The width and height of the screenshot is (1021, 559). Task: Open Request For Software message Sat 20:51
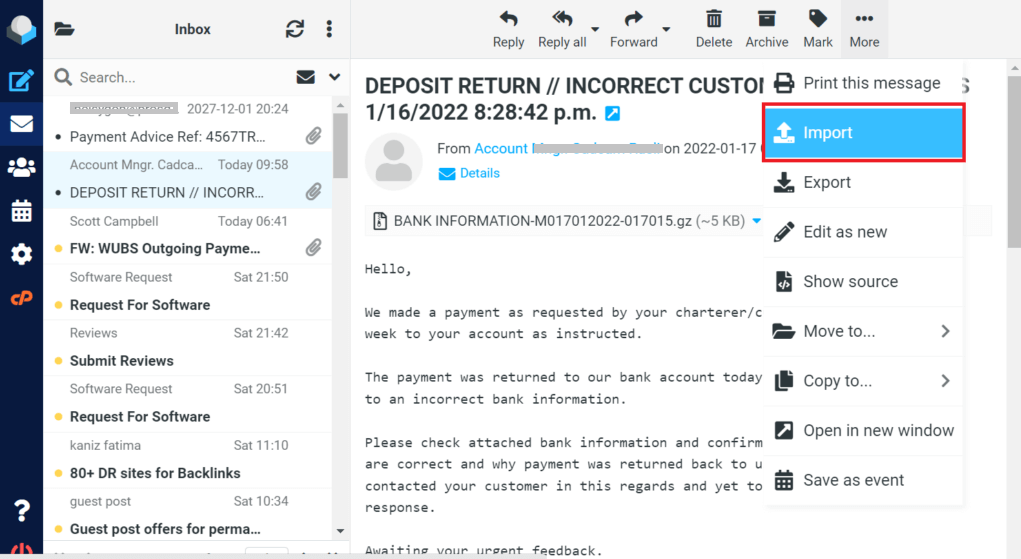(187, 403)
